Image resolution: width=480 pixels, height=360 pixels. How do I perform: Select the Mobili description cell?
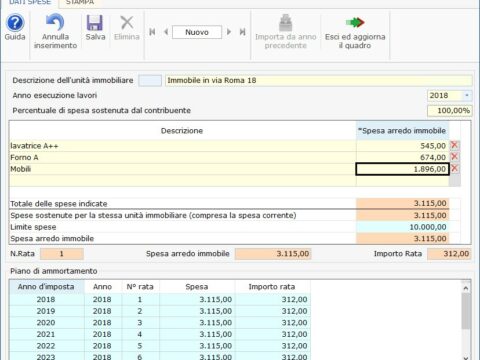coord(183,169)
